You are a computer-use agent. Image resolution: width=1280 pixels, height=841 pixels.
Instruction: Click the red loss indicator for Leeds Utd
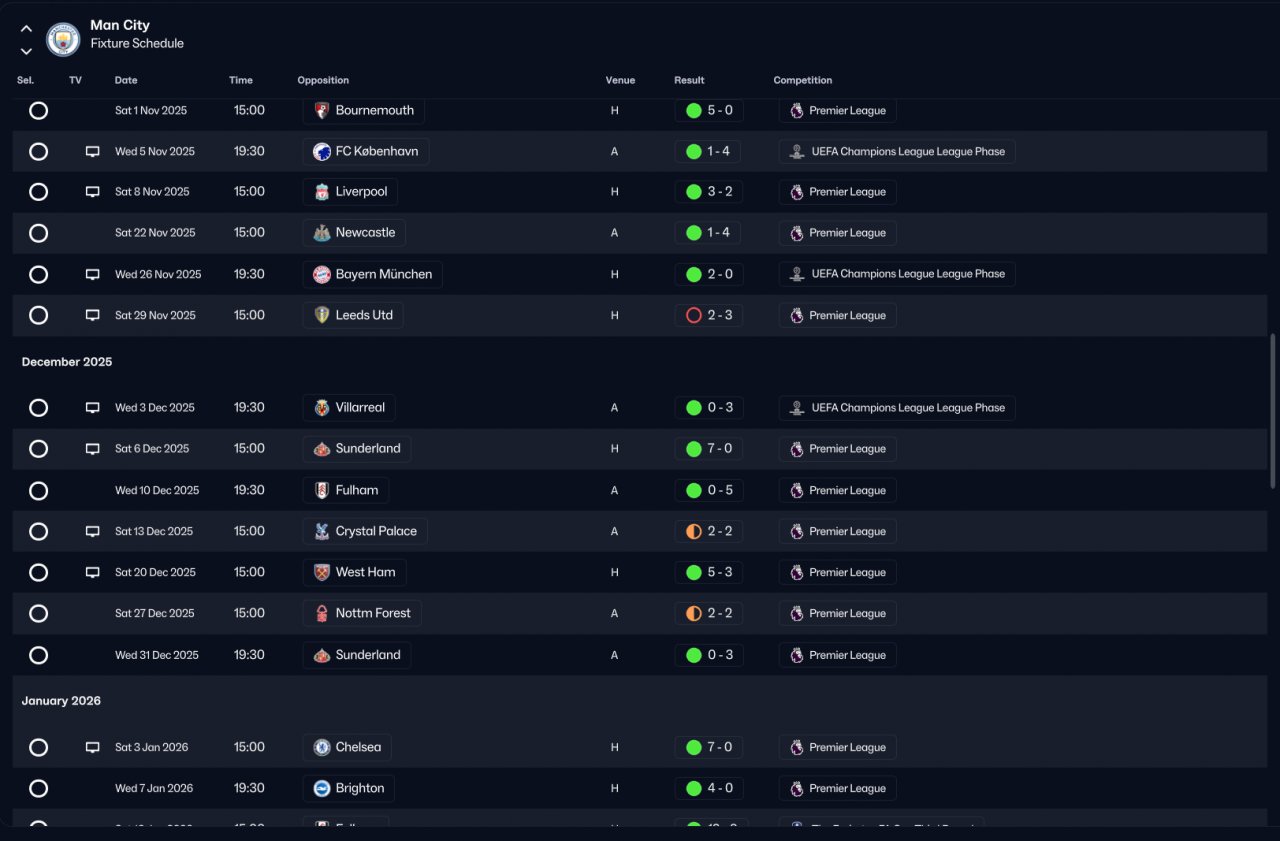tap(694, 315)
